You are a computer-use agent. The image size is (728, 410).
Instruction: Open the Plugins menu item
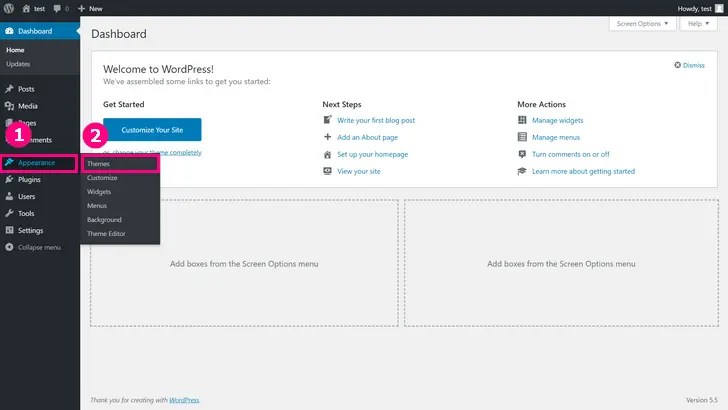pyautogui.click(x=40, y=179)
